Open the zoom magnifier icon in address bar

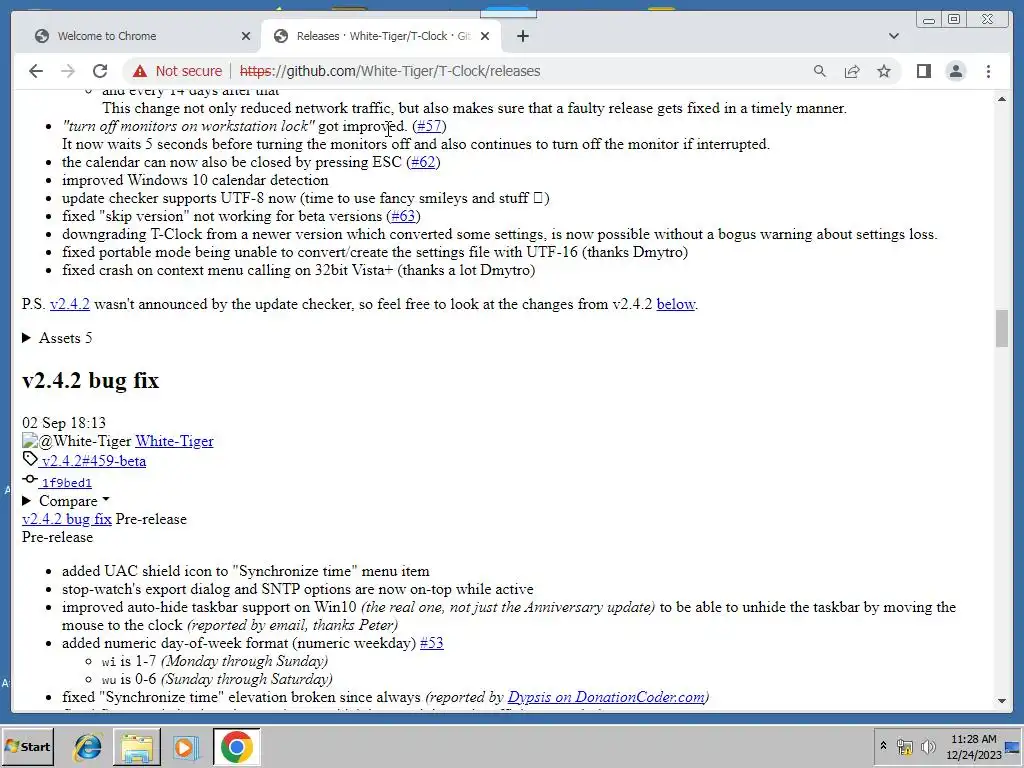click(820, 71)
